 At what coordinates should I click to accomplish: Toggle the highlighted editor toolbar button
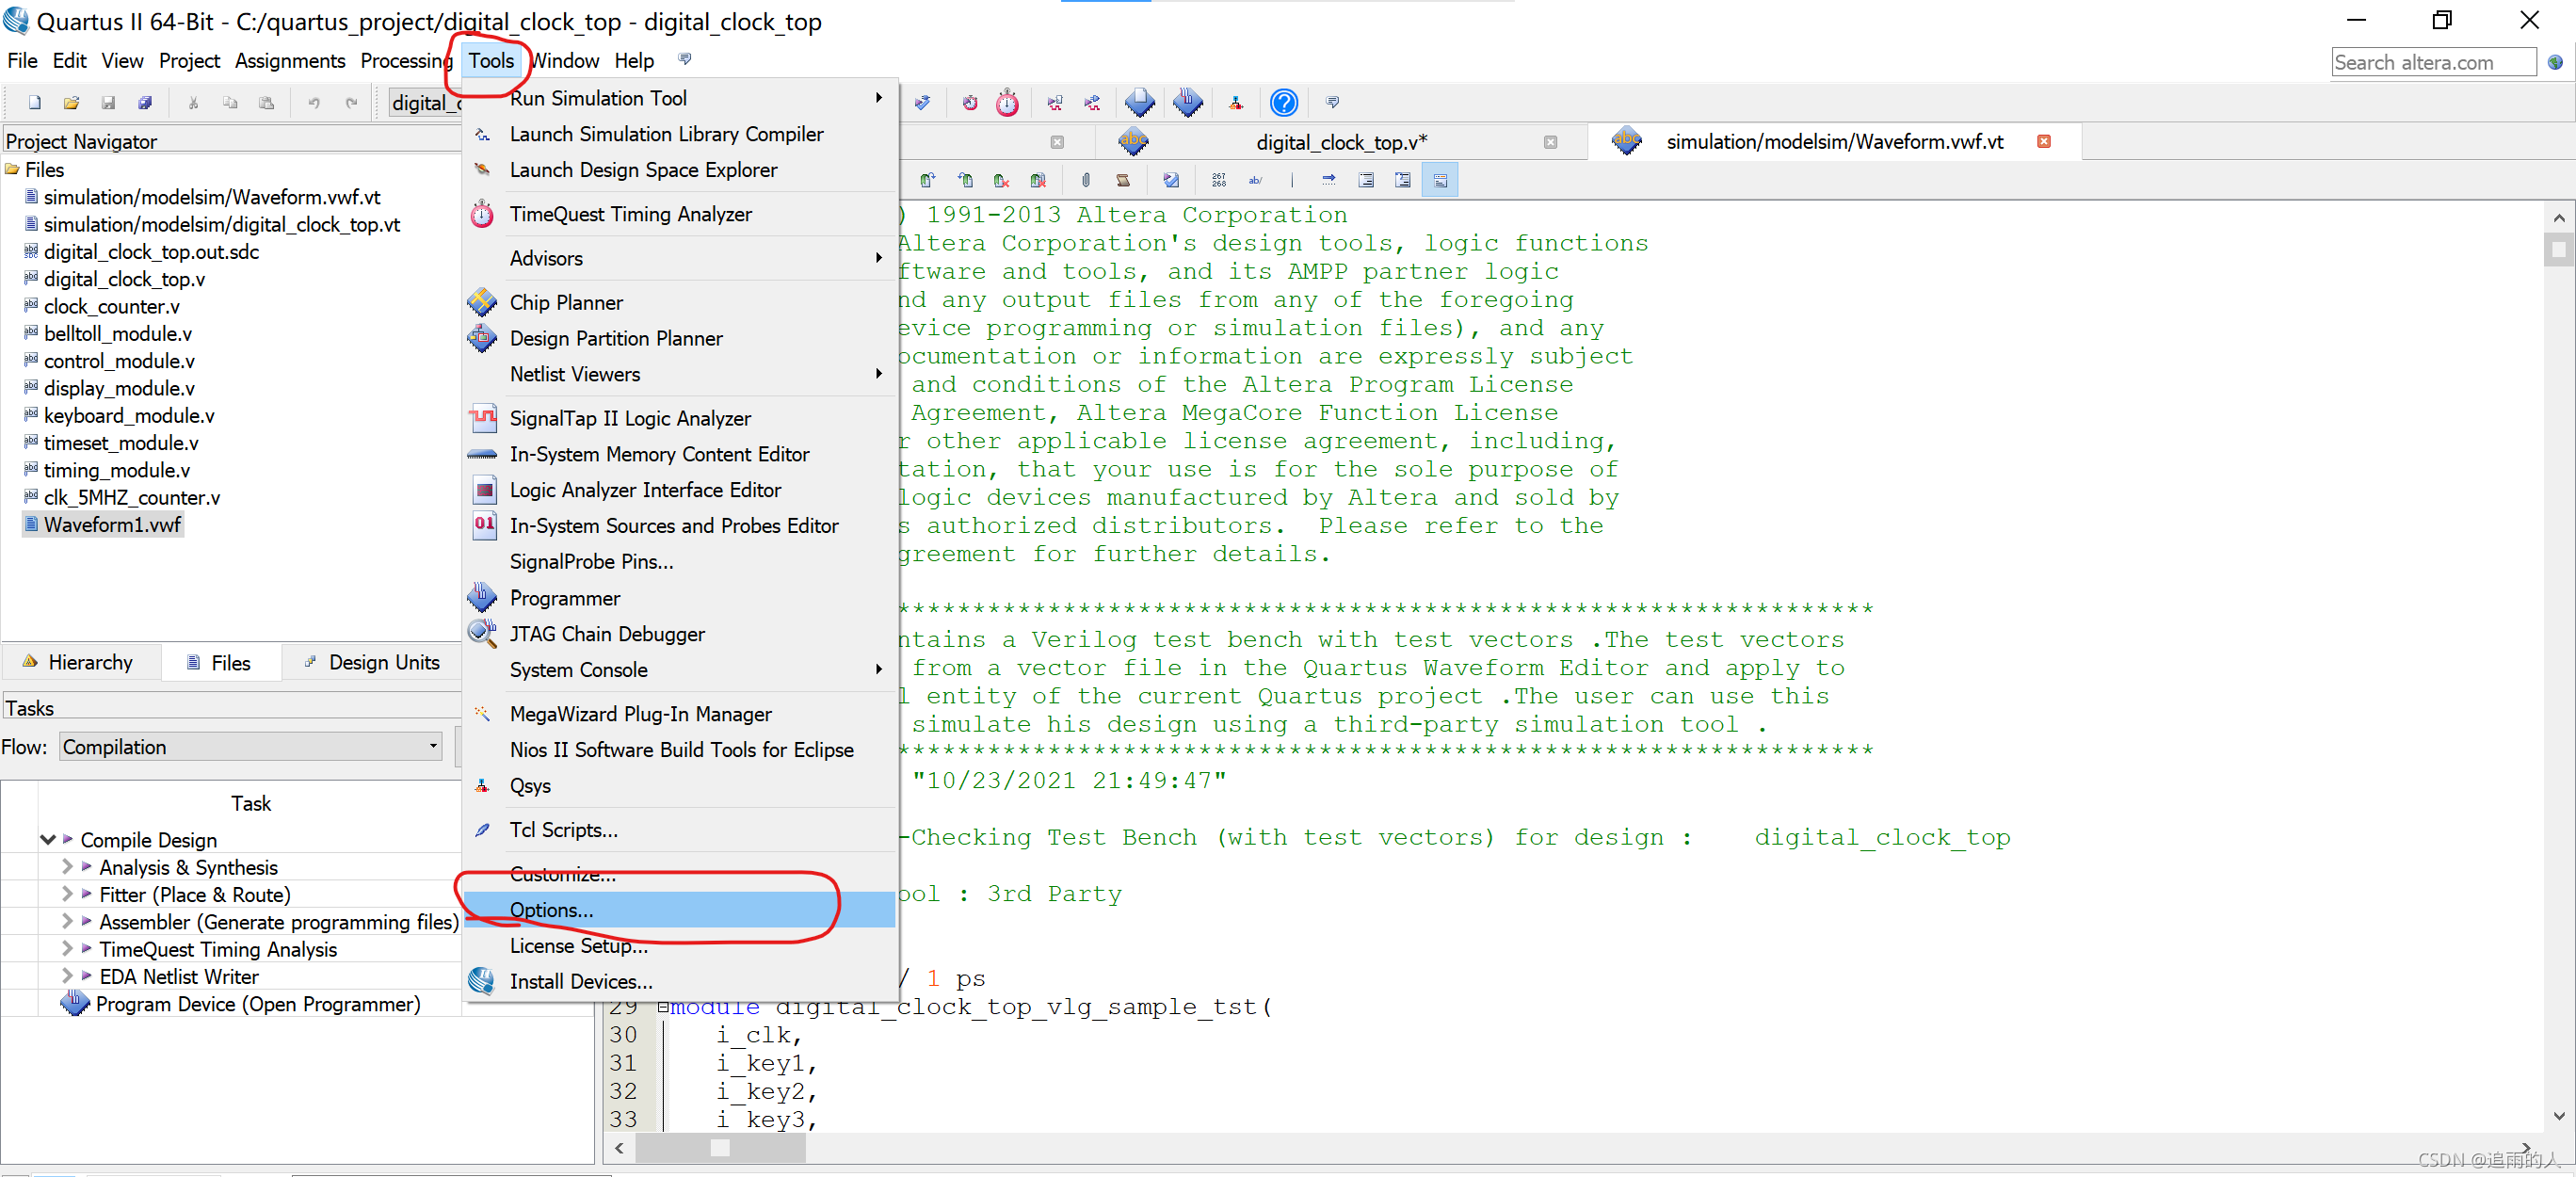click(1440, 181)
